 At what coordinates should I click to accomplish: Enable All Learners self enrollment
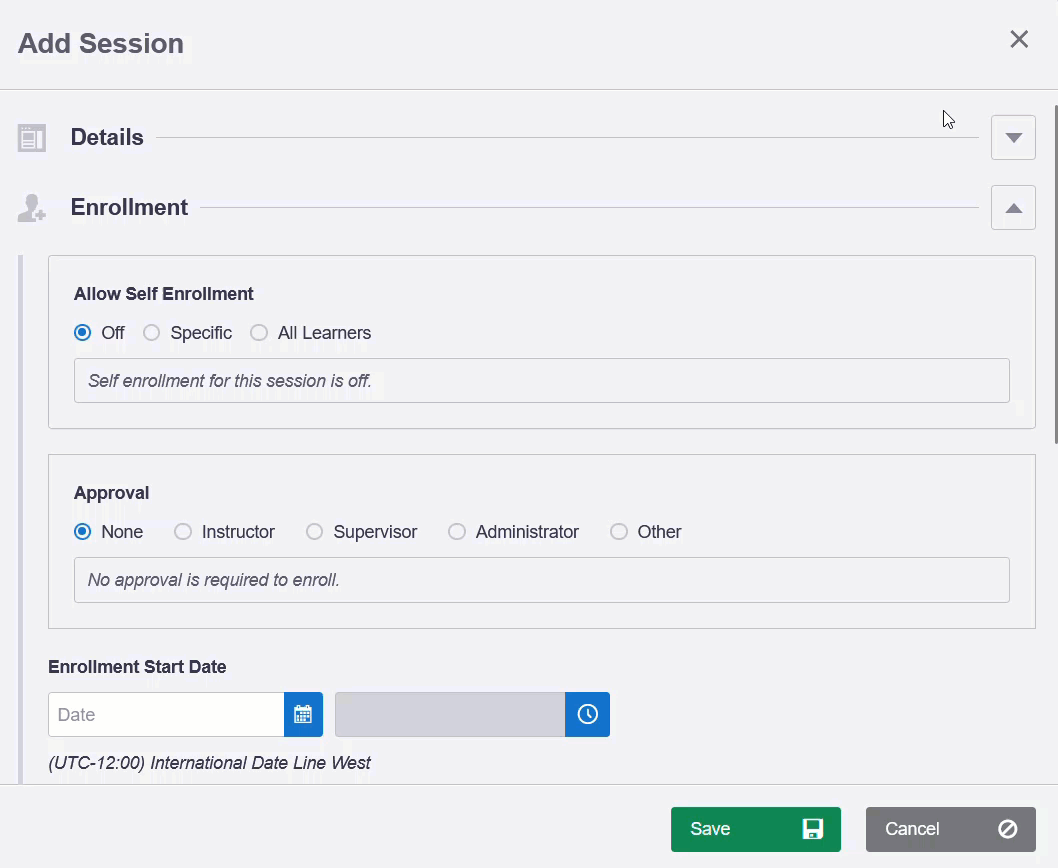[259, 332]
